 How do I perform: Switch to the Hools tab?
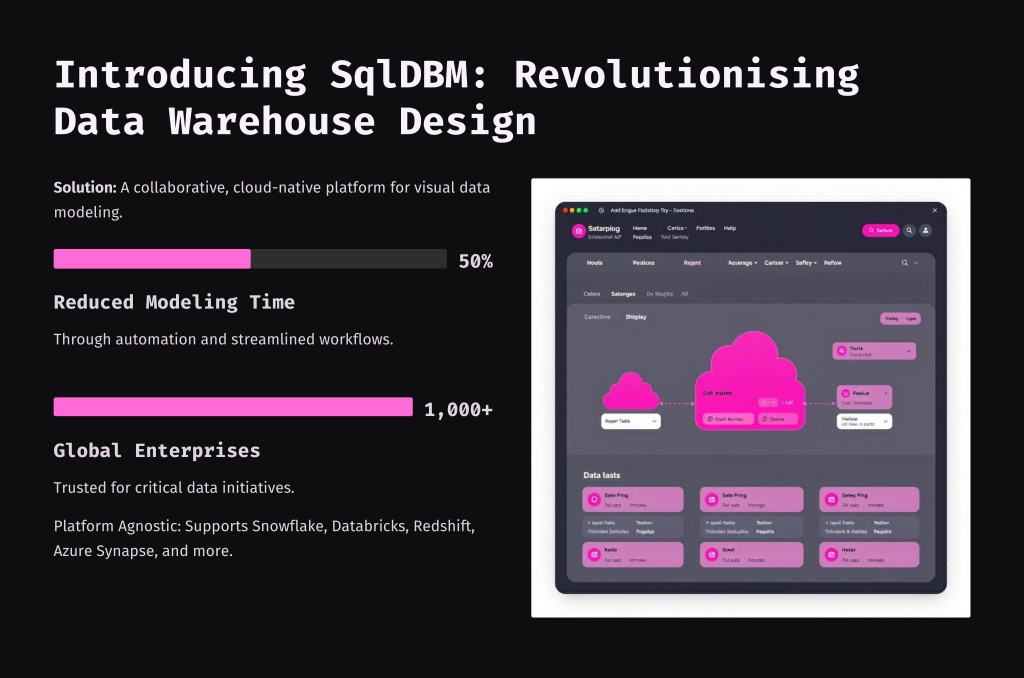coord(594,263)
